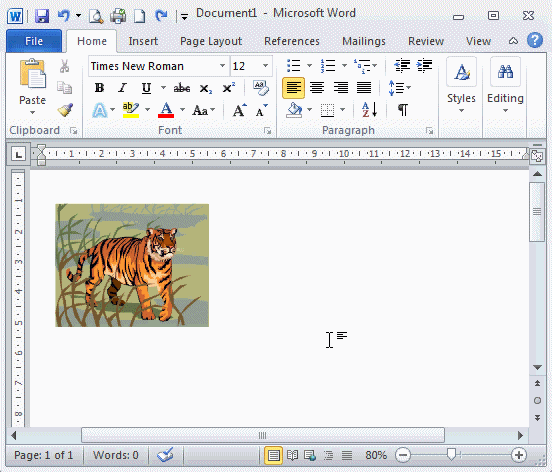Jump to previous page with double arrows

point(537,383)
